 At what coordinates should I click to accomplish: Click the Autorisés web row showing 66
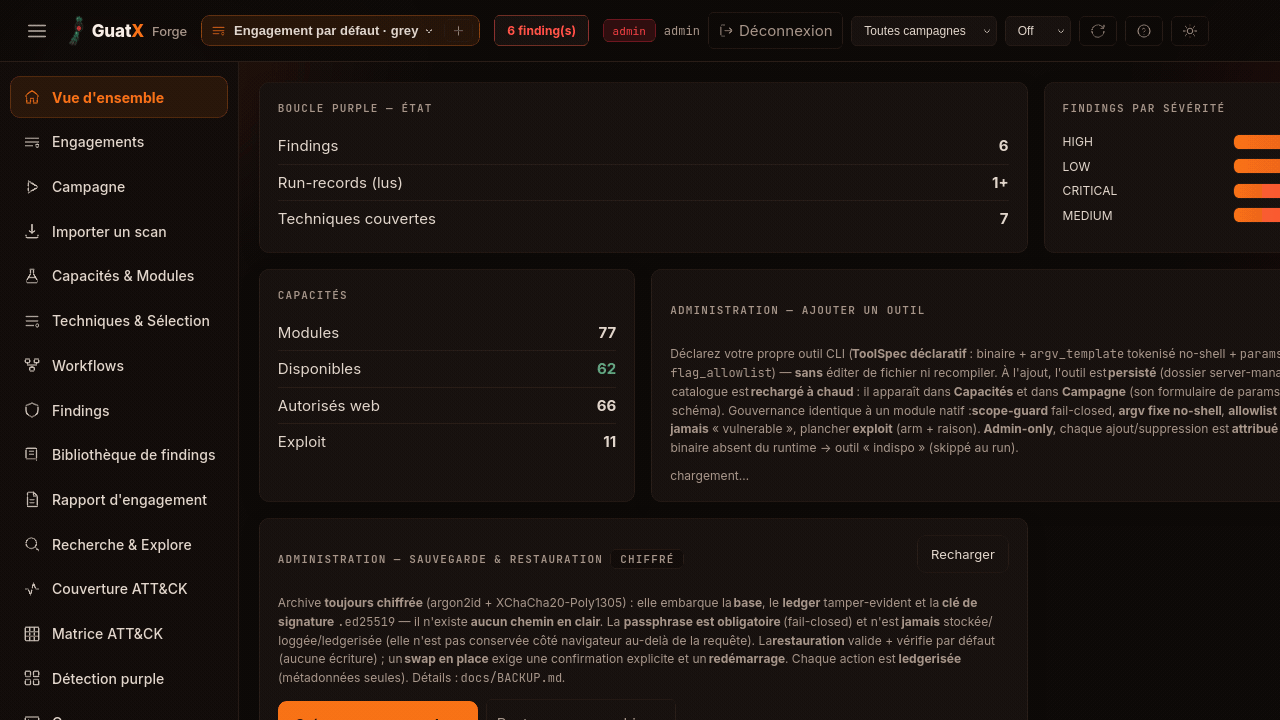tap(447, 406)
